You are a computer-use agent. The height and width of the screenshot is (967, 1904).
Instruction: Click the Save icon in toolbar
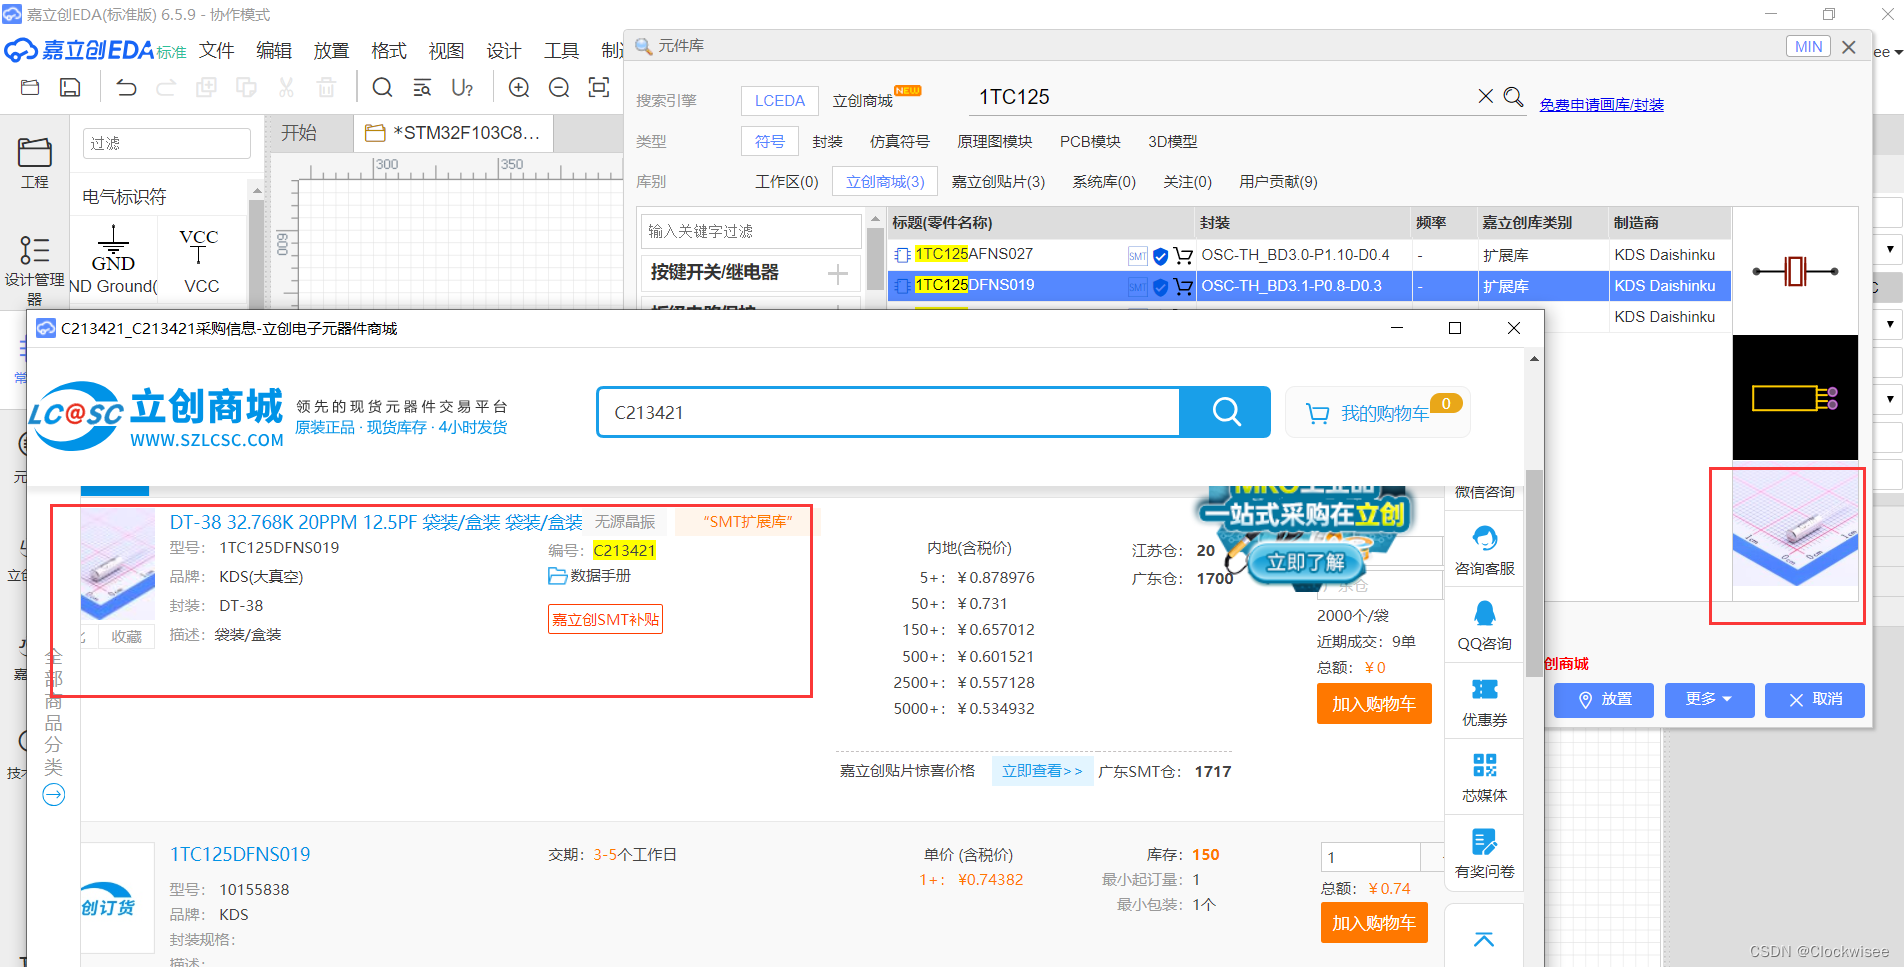pyautogui.click(x=70, y=88)
